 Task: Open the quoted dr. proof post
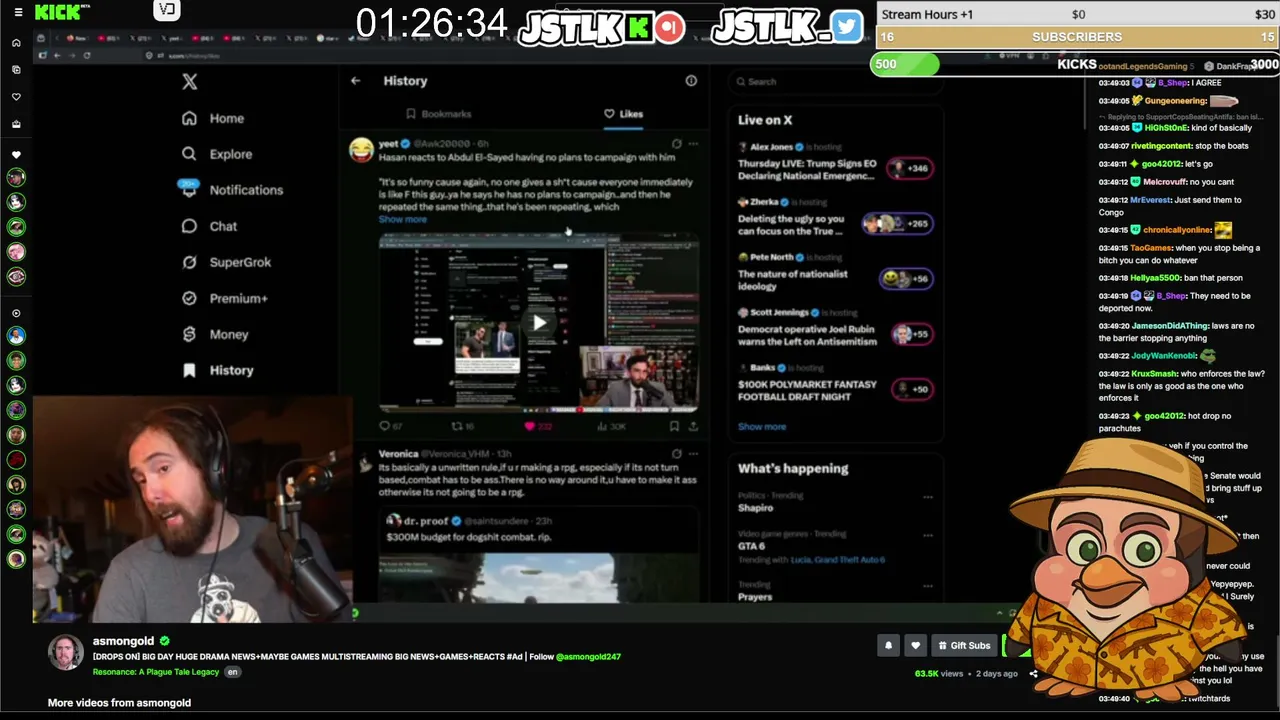click(539, 556)
